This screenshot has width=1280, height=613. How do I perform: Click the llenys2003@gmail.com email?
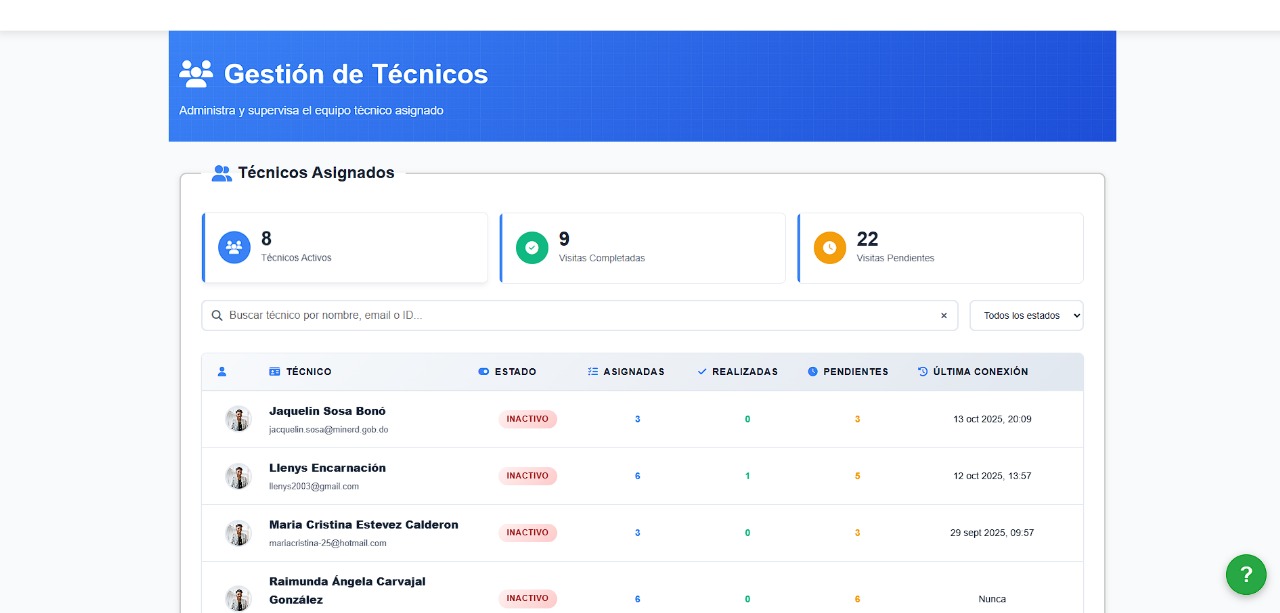click(x=314, y=486)
